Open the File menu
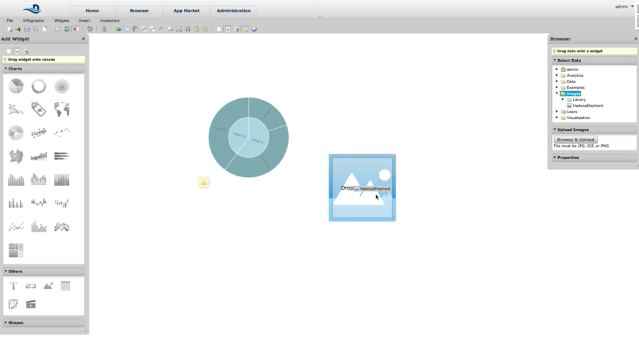The width and height of the screenshot is (639, 361). click(10, 20)
